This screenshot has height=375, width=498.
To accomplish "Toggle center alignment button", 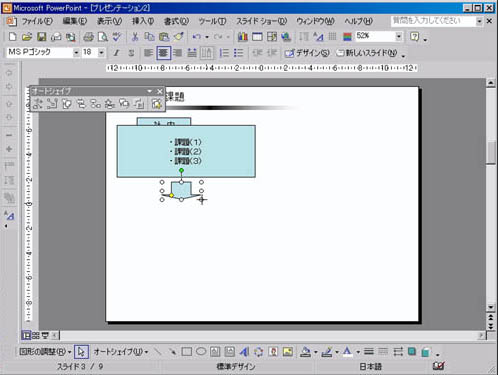I will pyautogui.click(x=163, y=53).
